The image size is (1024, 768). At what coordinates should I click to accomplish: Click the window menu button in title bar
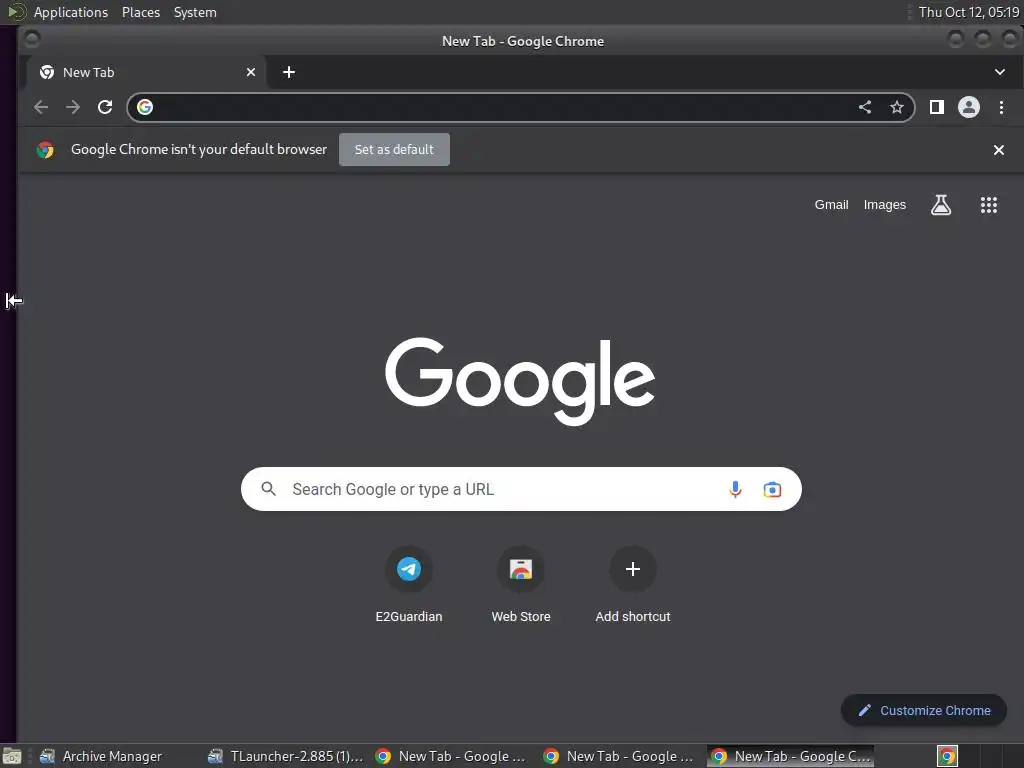[x=31, y=40]
